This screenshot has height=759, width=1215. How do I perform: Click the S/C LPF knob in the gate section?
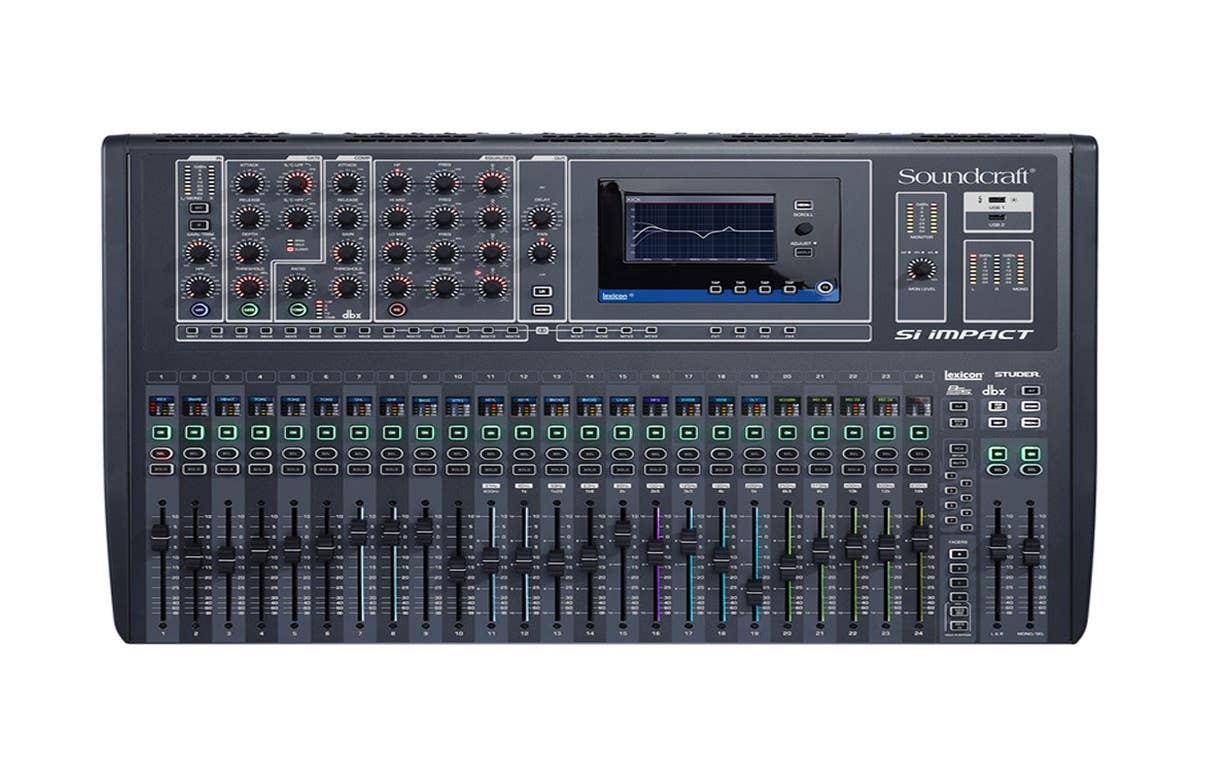[298, 182]
